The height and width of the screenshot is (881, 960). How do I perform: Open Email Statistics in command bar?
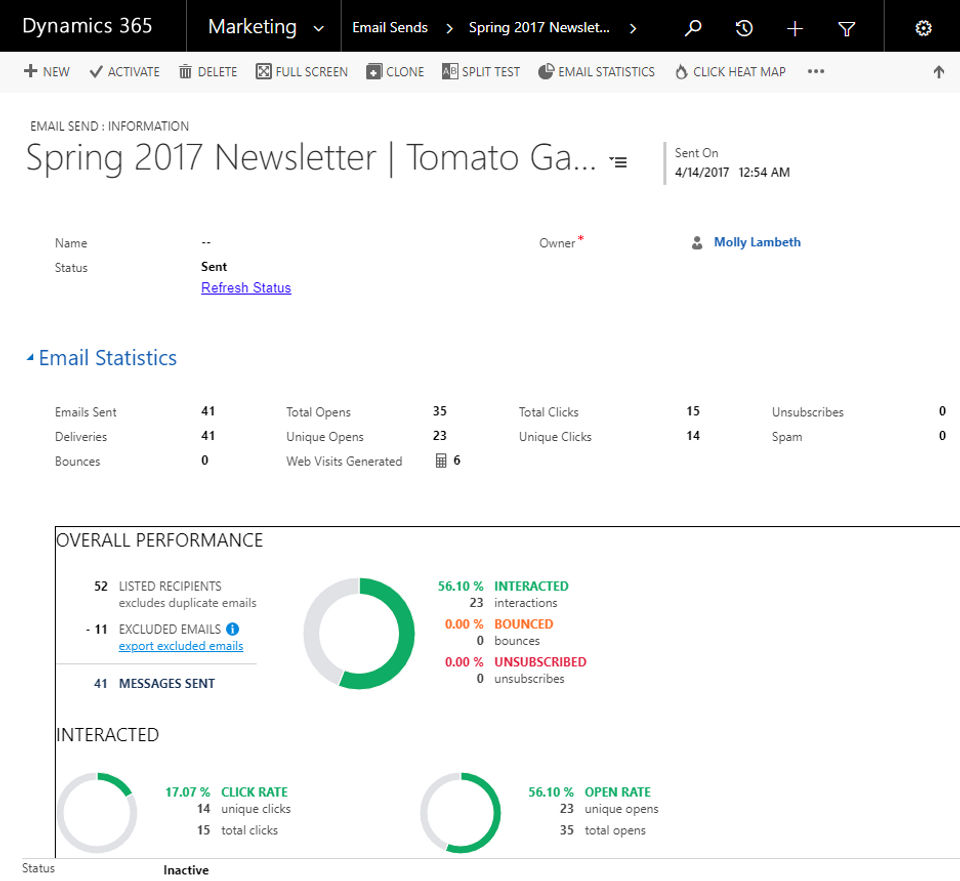click(596, 72)
